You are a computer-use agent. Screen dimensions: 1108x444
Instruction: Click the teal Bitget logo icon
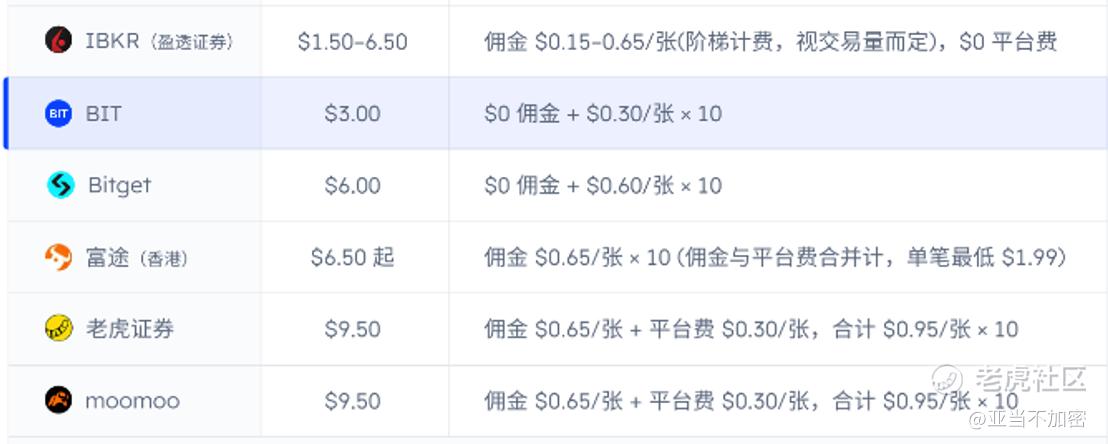click(x=61, y=185)
